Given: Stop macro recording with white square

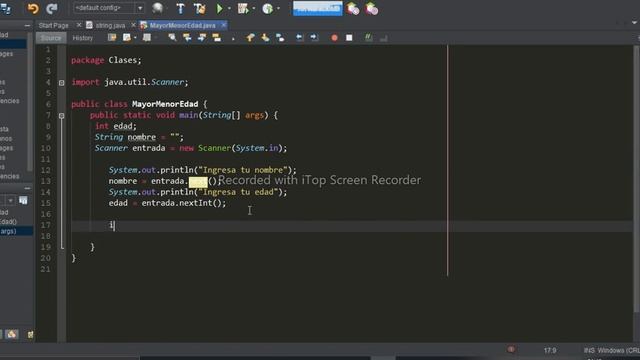Looking at the screenshot, I should [349, 38].
